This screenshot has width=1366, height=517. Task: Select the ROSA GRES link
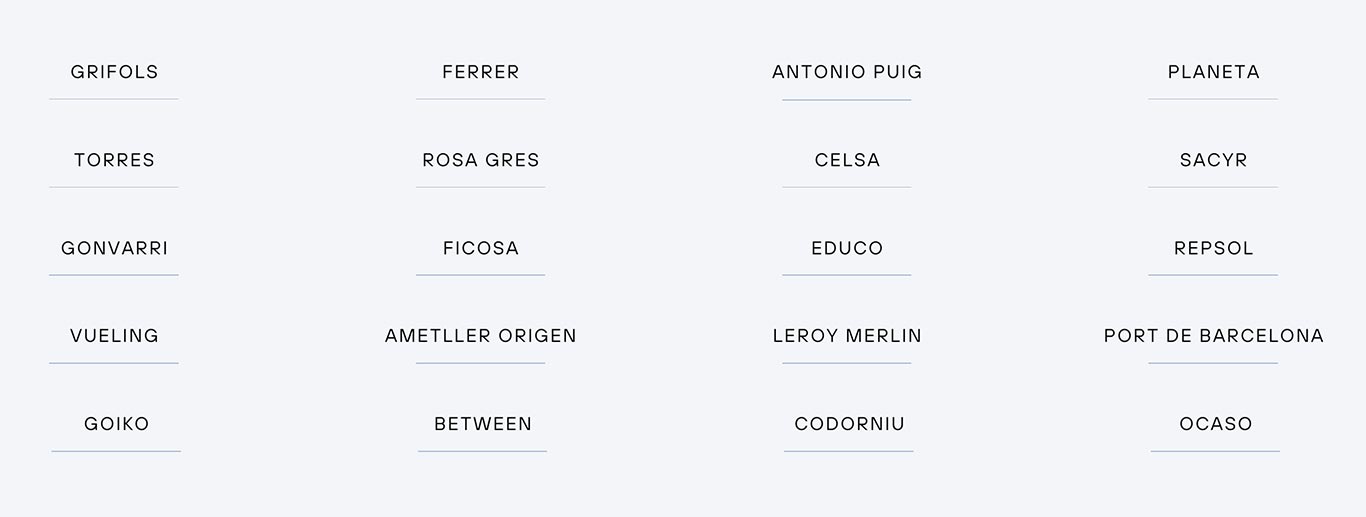coord(481,160)
